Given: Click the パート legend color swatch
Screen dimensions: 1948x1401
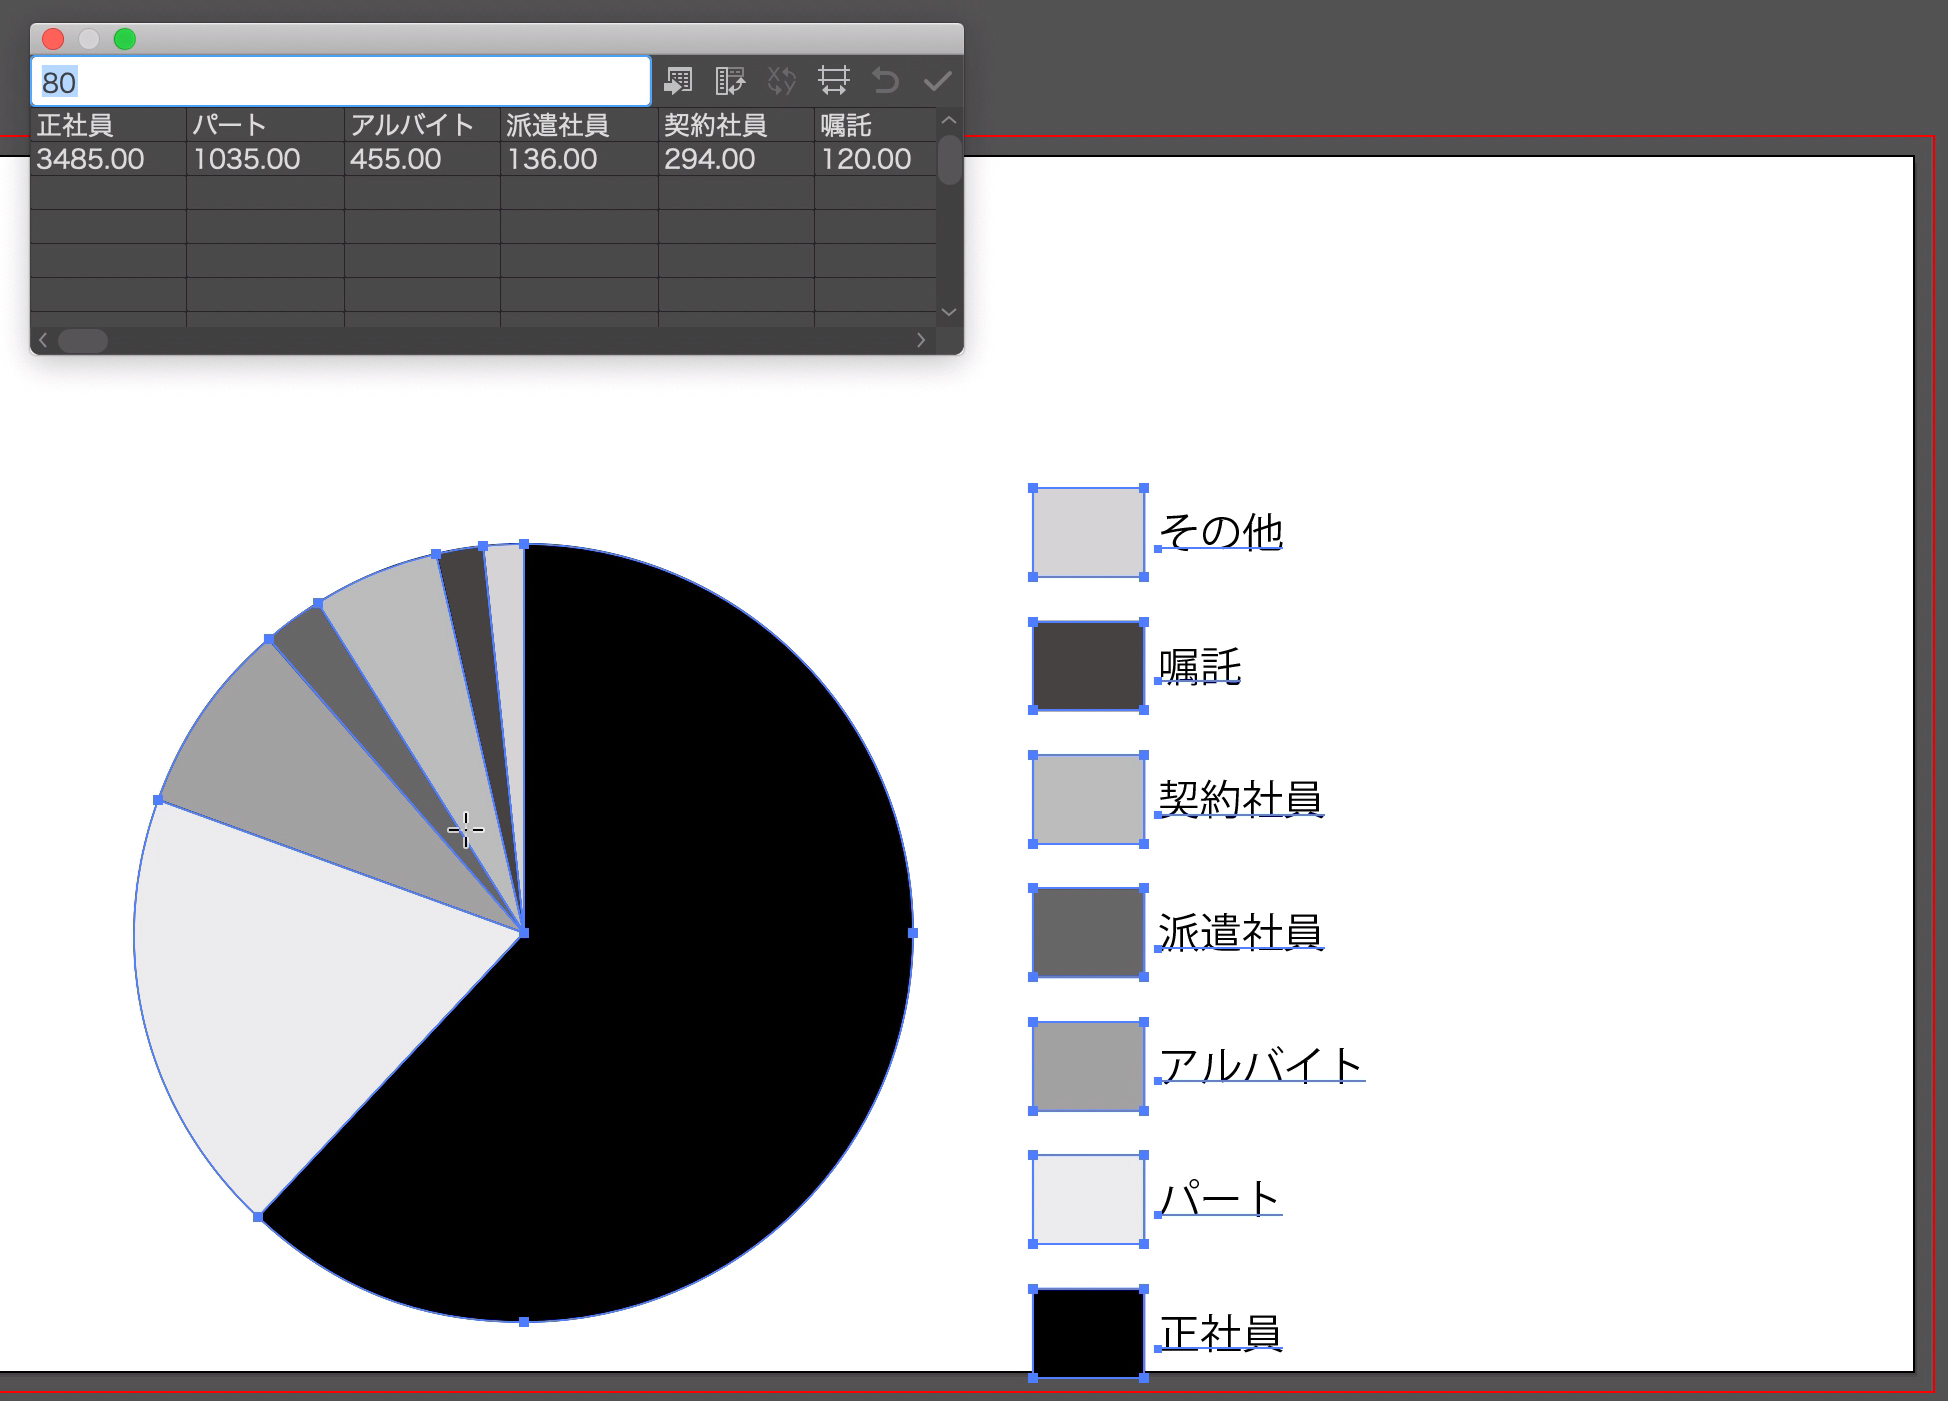Looking at the screenshot, I should tap(1088, 1199).
